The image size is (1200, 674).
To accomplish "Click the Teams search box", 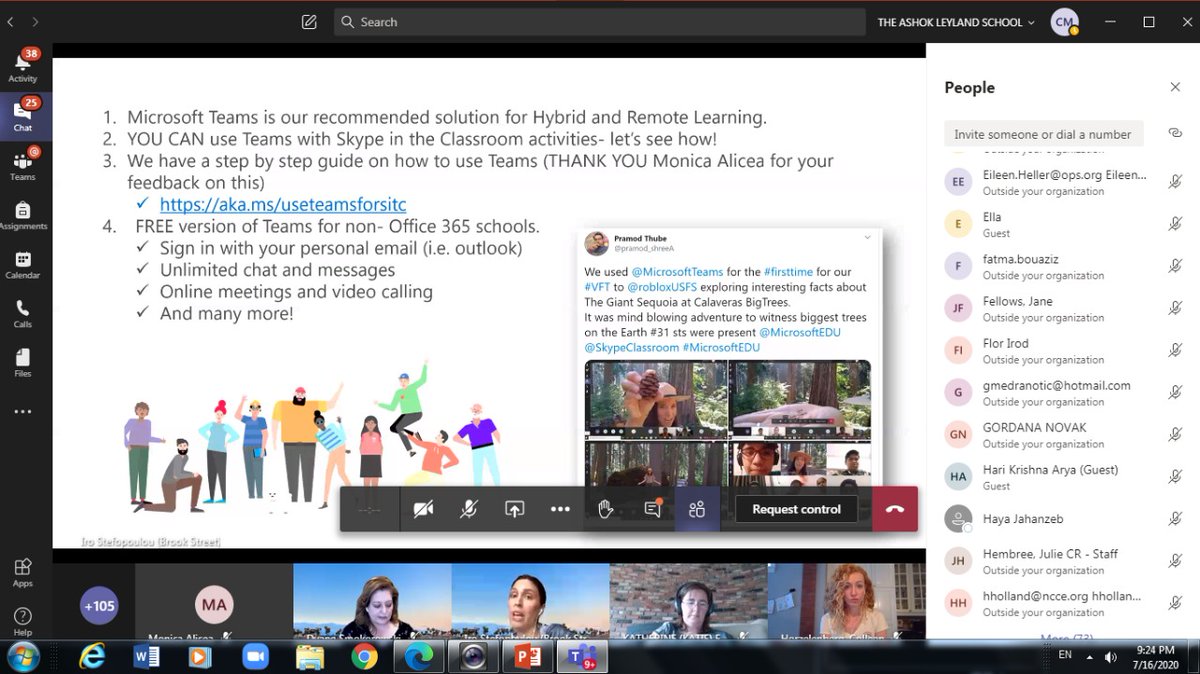I will pos(600,22).
